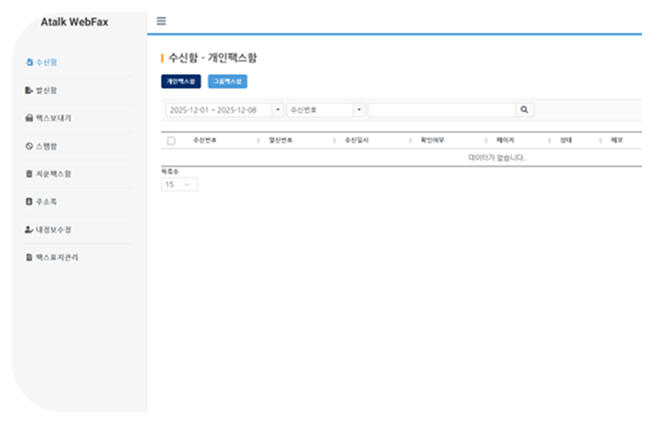654x424 pixels.
Task: Open the 팩스표지관리 cover page icon
Action: pyautogui.click(x=29, y=258)
